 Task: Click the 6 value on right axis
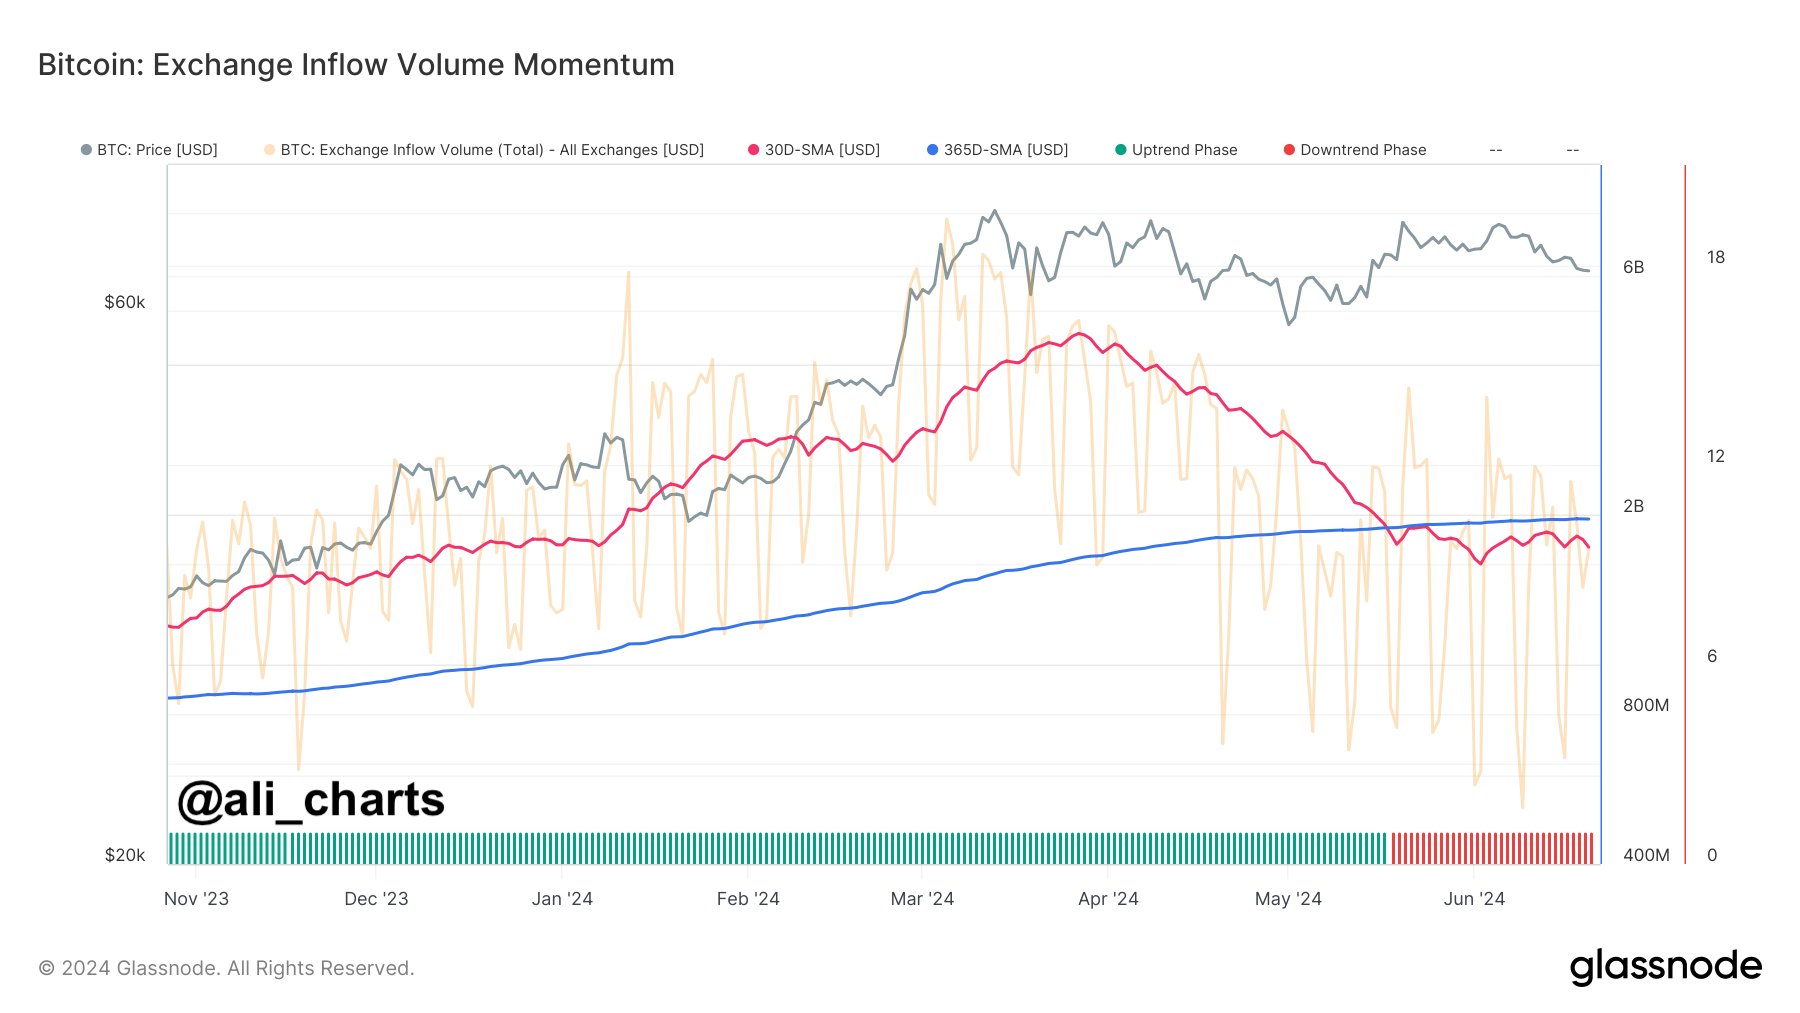click(x=1712, y=656)
